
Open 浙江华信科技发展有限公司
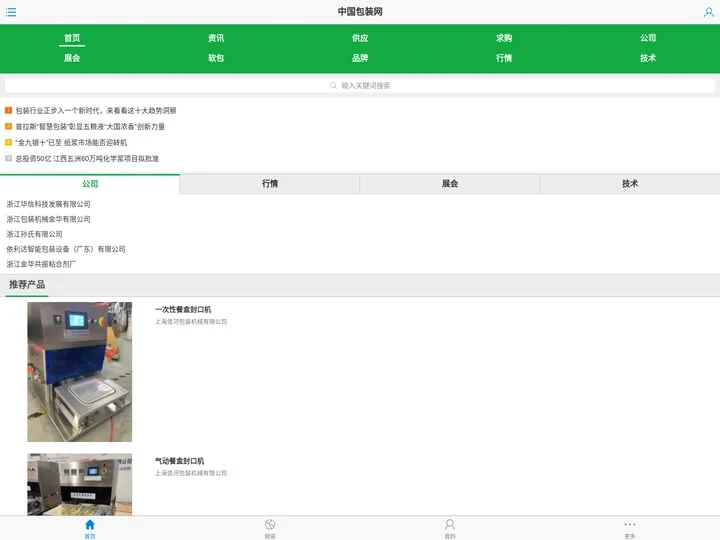pyautogui.click(x=48, y=204)
